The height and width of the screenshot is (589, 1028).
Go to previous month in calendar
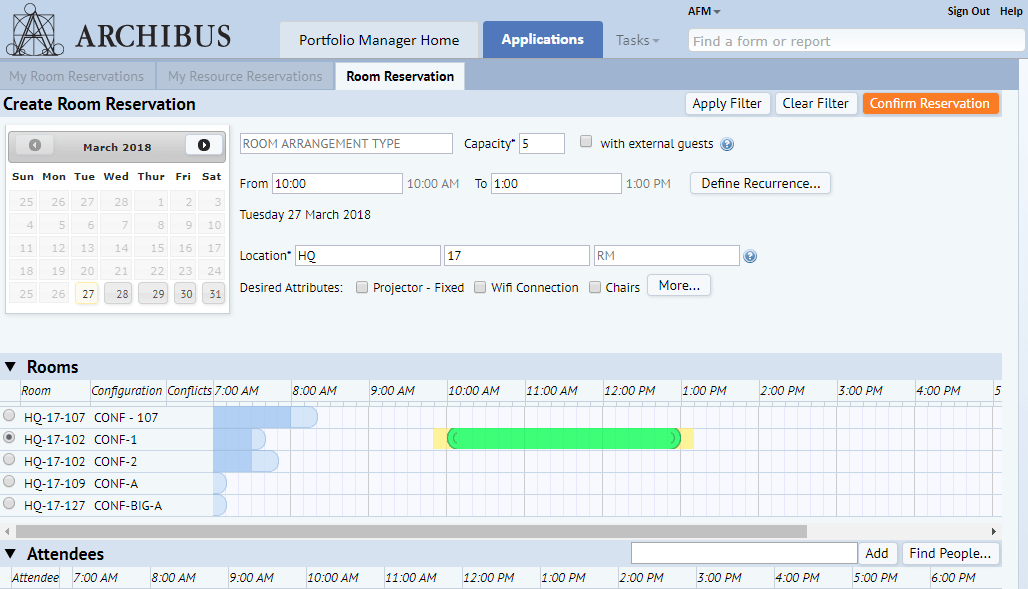[35, 145]
